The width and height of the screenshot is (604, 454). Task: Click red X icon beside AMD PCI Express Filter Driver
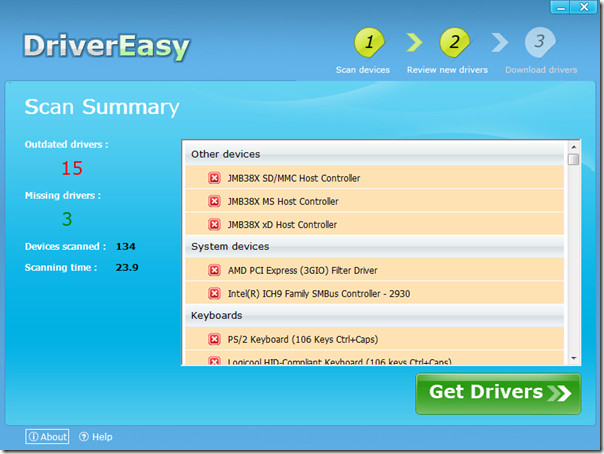point(214,270)
